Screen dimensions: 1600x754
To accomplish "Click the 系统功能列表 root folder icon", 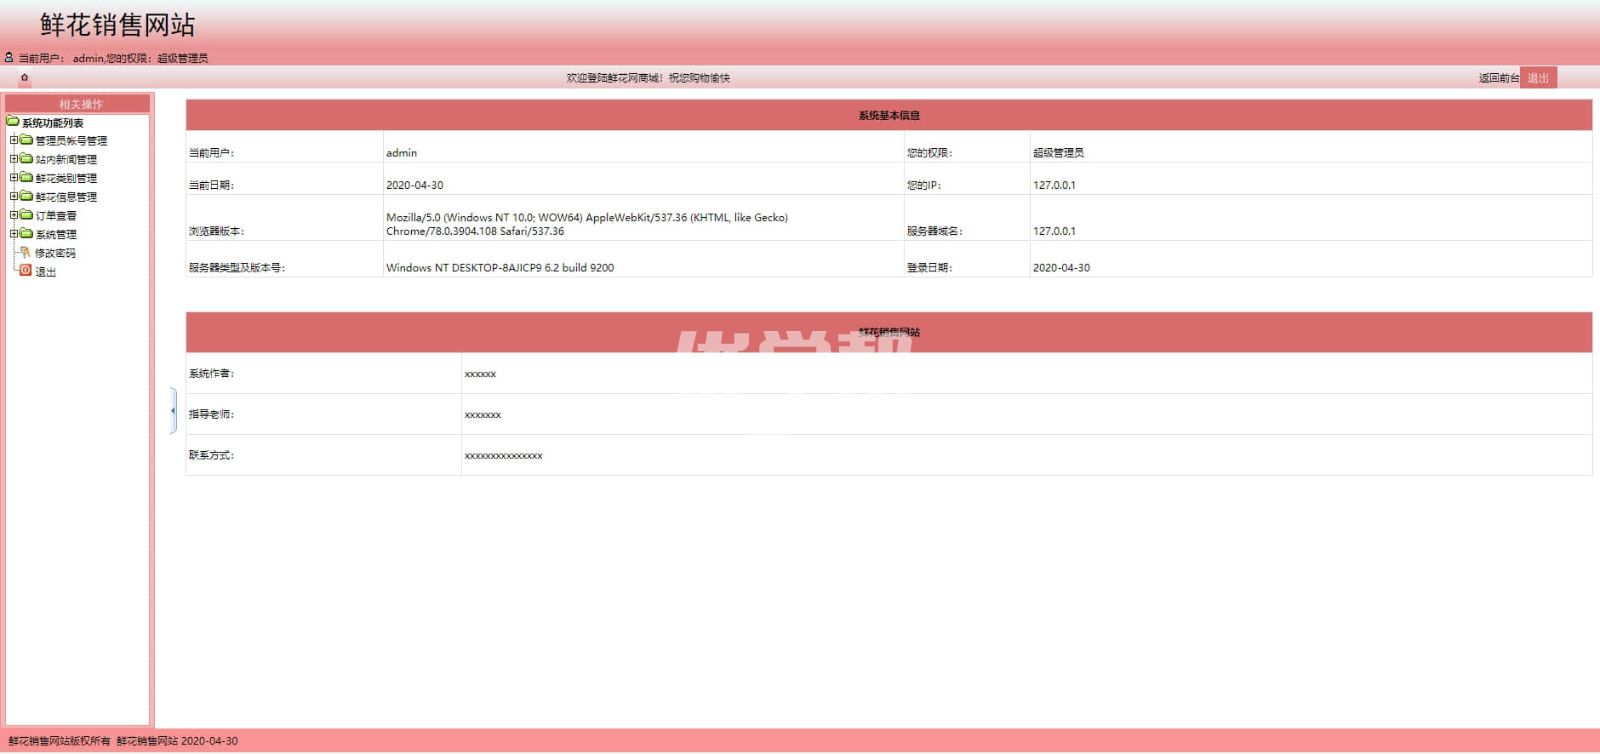I will [x=13, y=122].
